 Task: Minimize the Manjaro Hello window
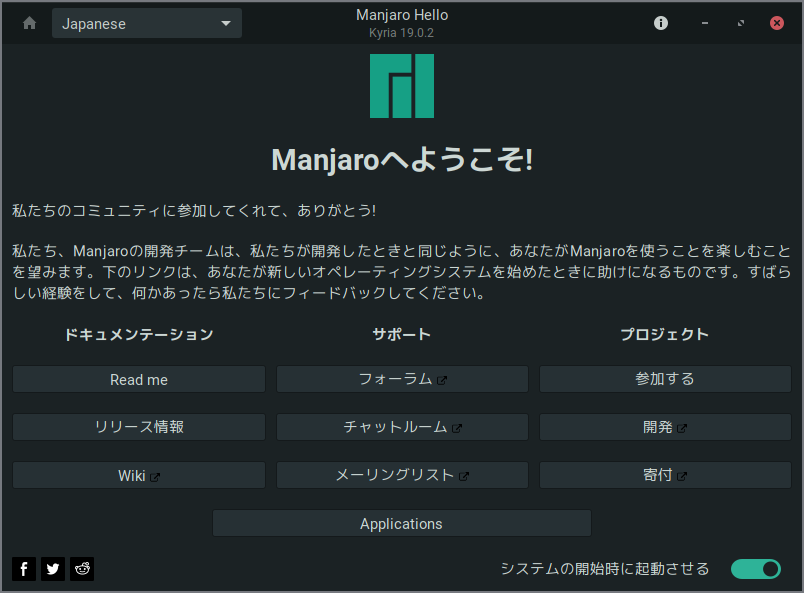click(x=705, y=23)
